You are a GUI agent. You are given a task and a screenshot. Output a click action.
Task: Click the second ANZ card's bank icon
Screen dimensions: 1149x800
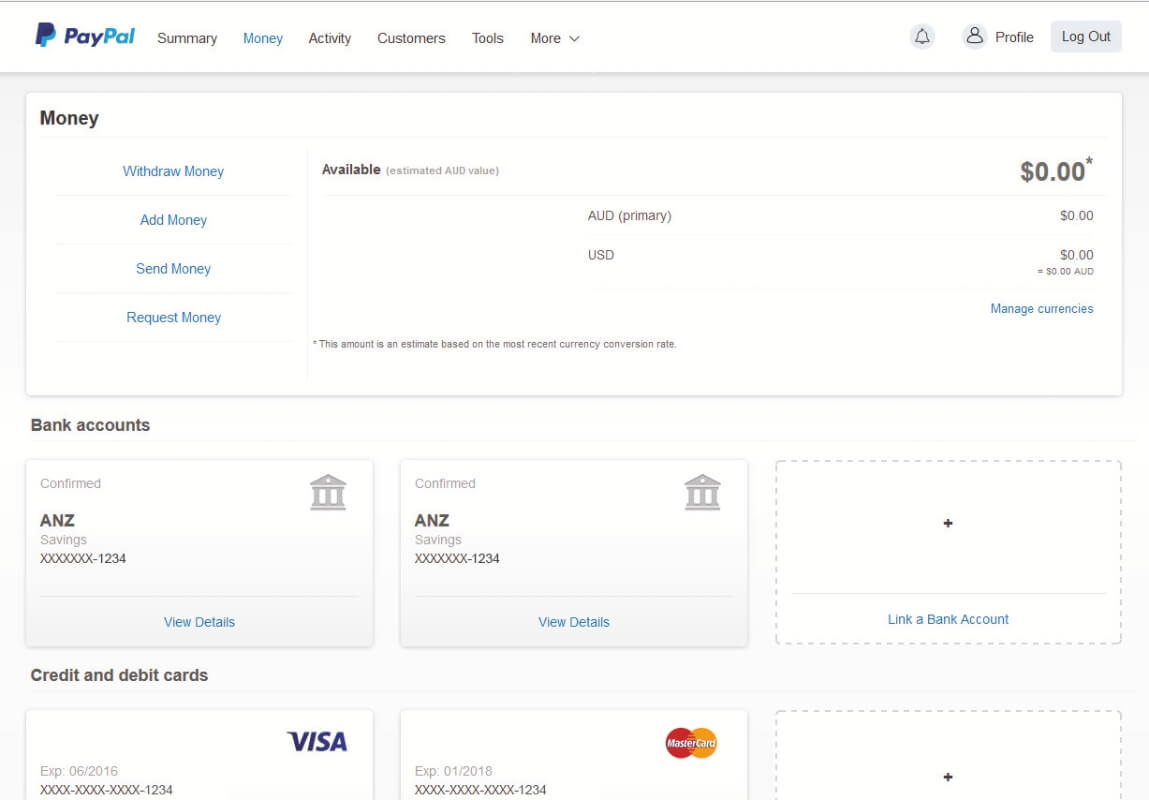click(x=702, y=492)
